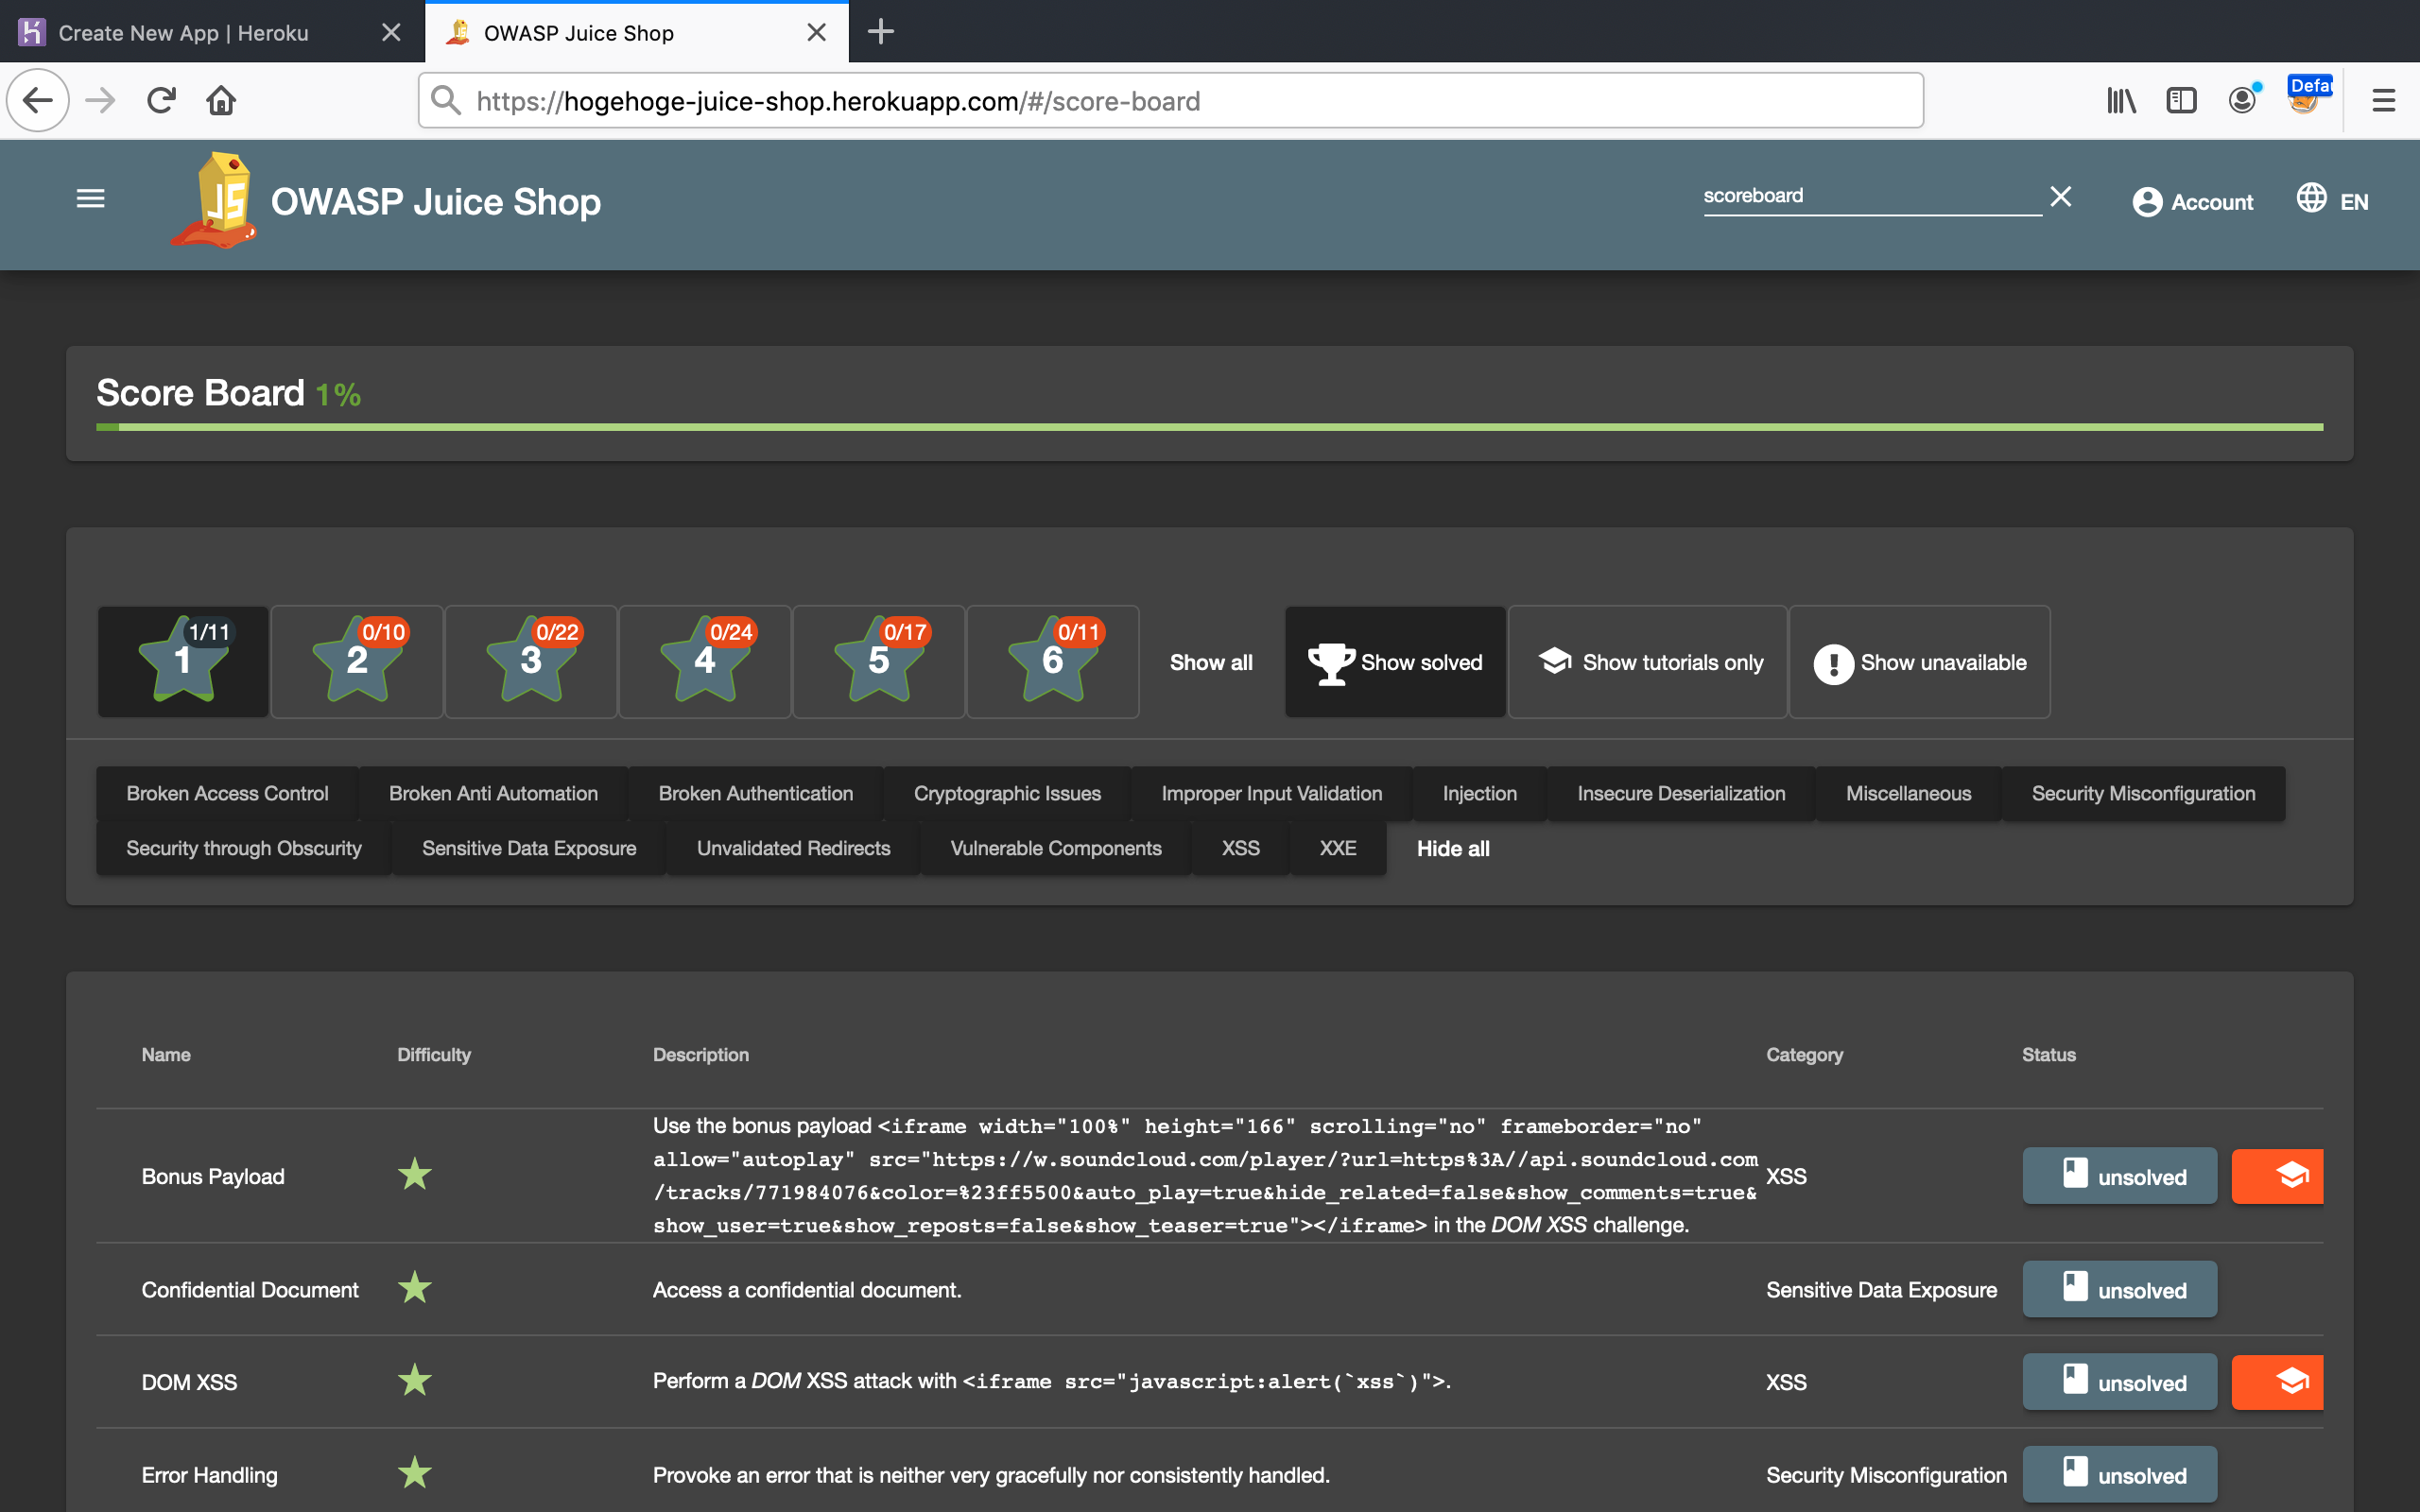Screen dimensions: 2420x1512
Task: Click Show all difficulties
Action: (1211, 662)
